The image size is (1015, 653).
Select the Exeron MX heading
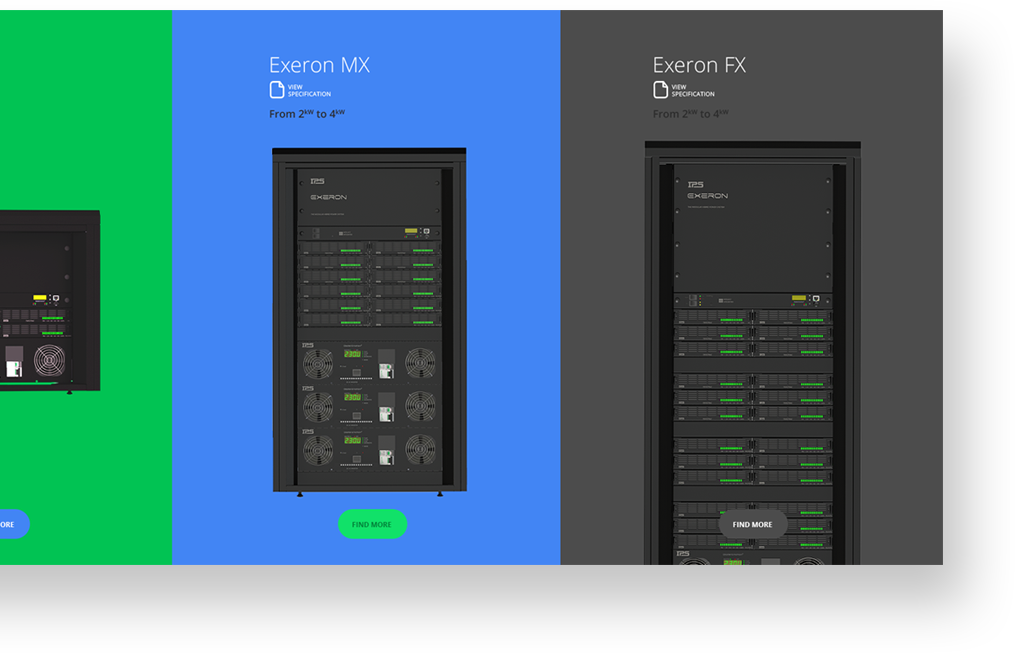pyautogui.click(x=319, y=65)
